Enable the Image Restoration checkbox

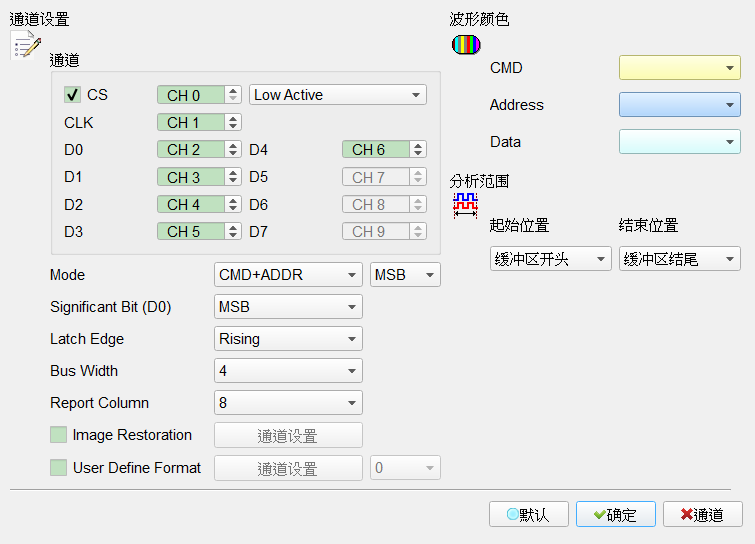tap(59, 435)
